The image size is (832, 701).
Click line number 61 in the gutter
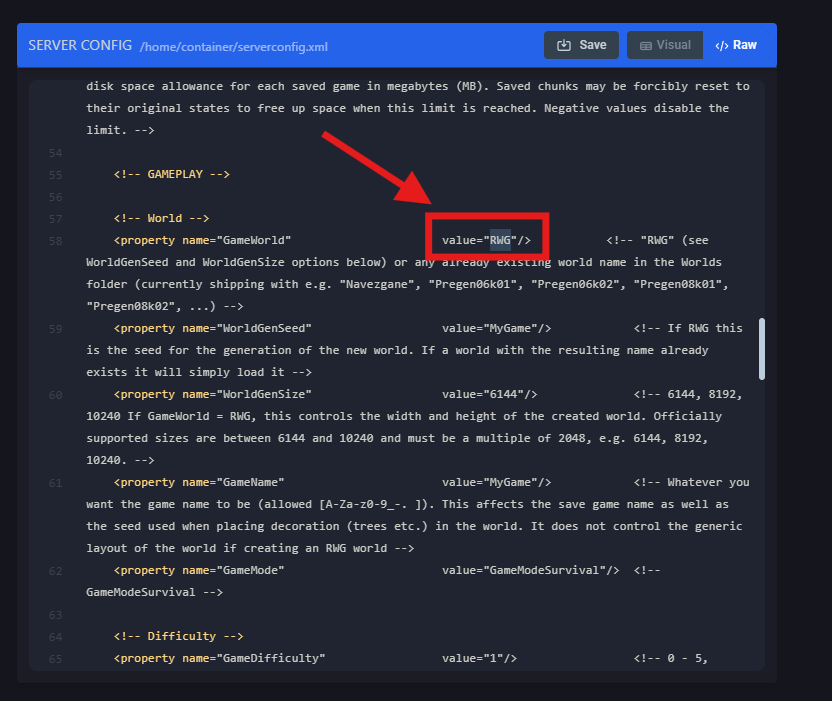point(55,483)
